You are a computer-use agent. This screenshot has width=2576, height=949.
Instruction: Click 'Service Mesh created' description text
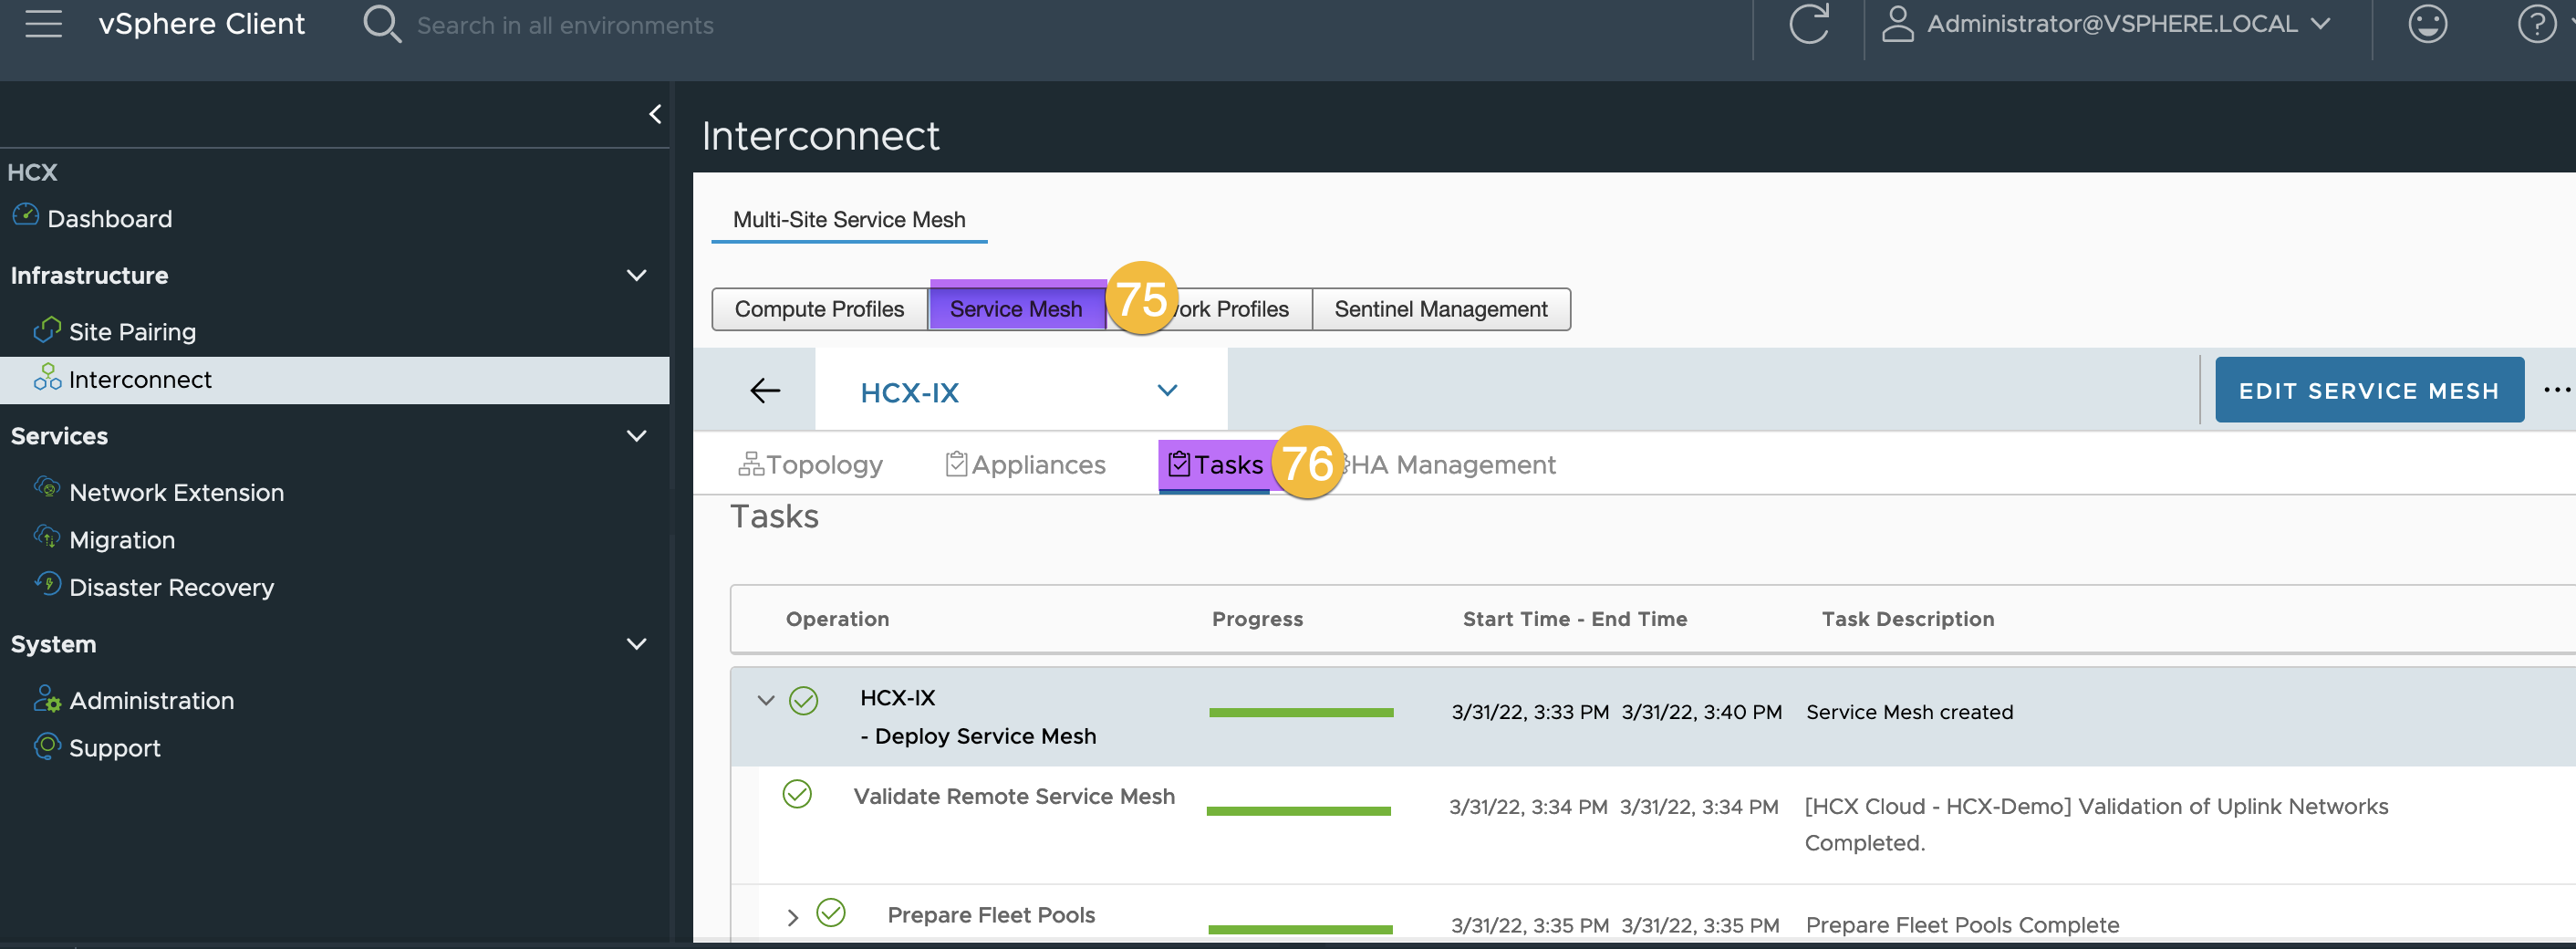(1909, 712)
